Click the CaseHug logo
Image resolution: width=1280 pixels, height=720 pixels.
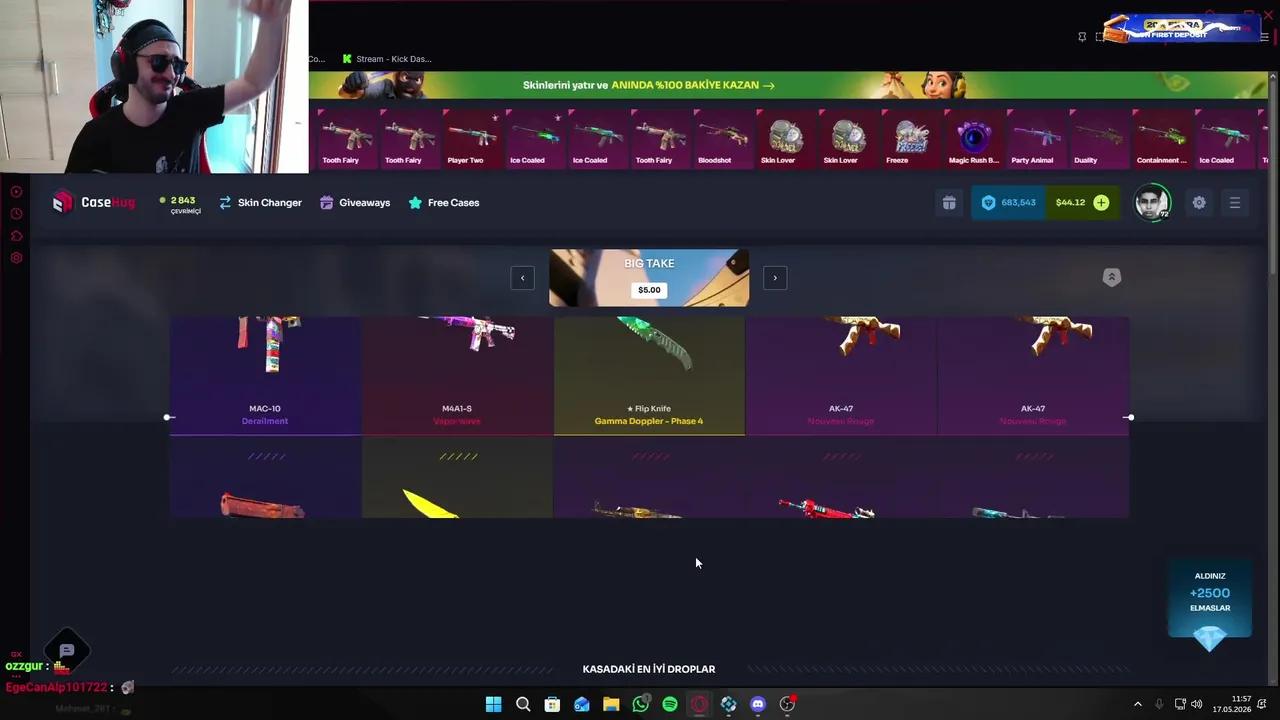click(x=94, y=203)
